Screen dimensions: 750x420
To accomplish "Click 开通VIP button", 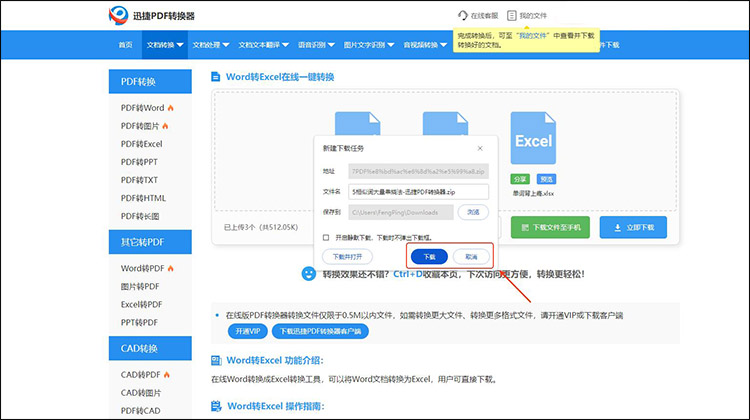I will pos(248,331).
